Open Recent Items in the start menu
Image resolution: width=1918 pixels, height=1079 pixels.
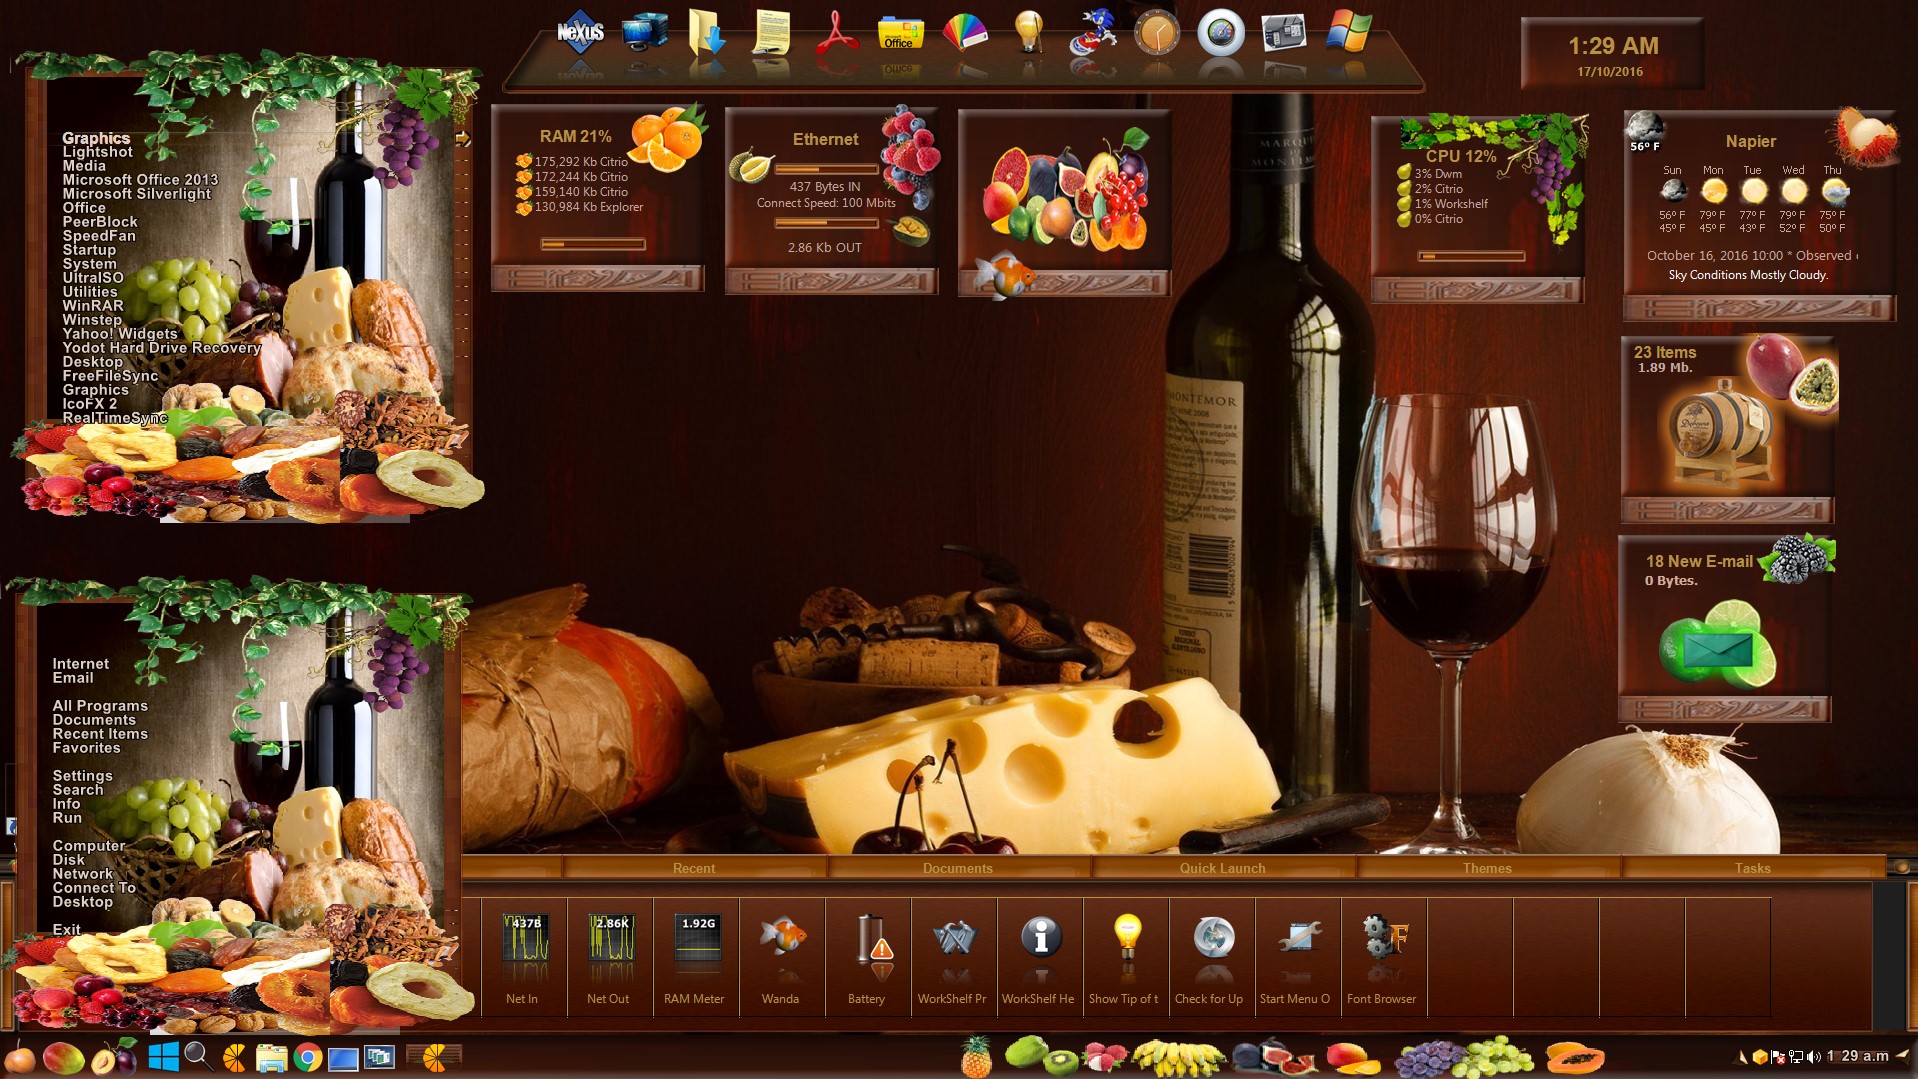pyautogui.click(x=100, y=734)
